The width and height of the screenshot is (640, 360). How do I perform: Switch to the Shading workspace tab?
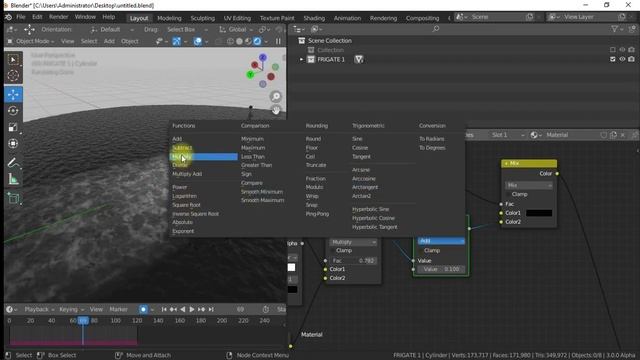pos(314,18)
